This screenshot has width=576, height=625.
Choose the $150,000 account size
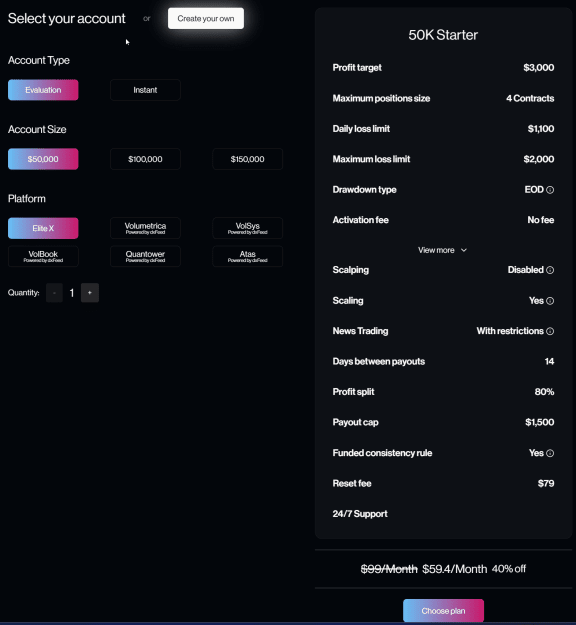coord(248,159)
